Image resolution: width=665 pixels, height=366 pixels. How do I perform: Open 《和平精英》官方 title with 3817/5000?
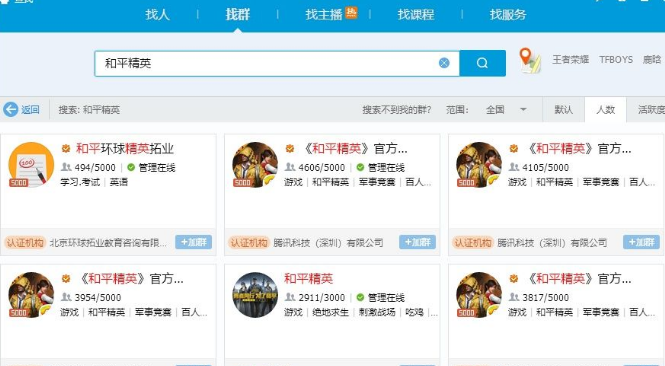[579, 279]
